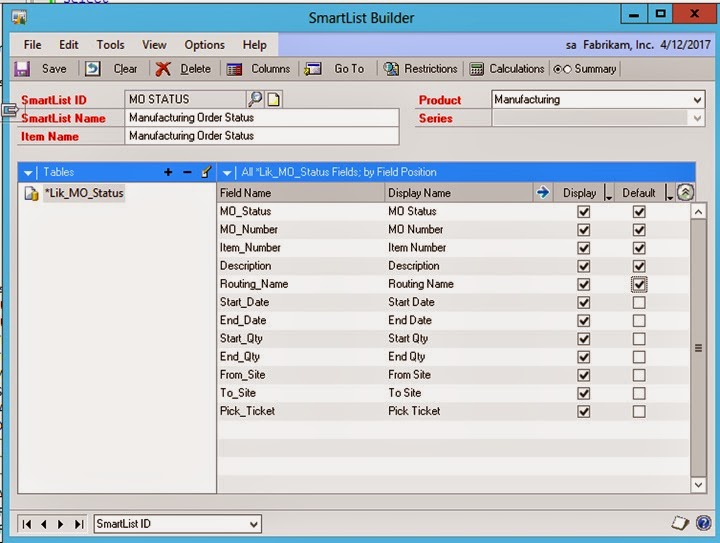Go to next record

point(61,524)
